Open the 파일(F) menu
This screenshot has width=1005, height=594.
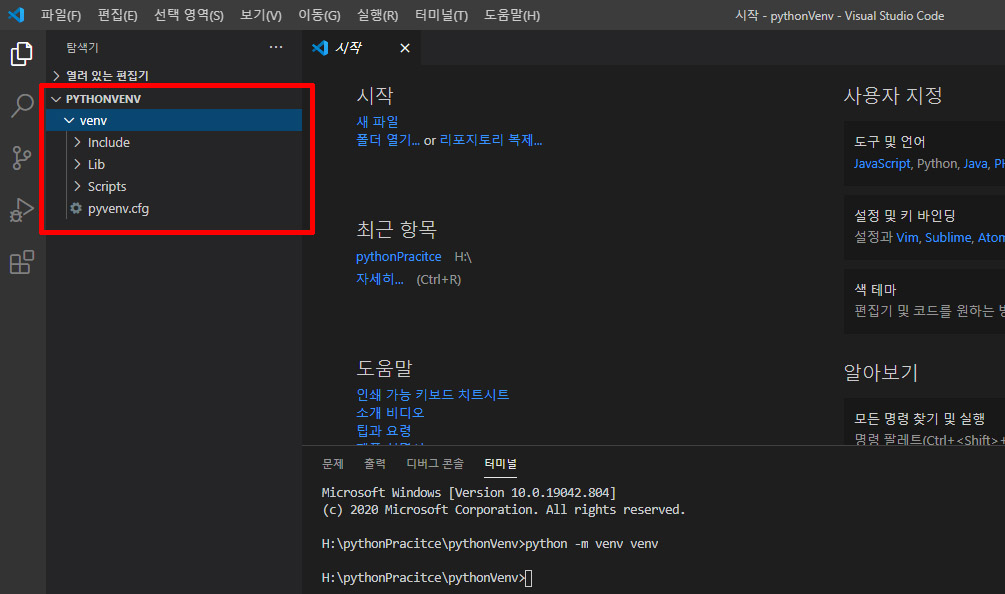(61, 15)
